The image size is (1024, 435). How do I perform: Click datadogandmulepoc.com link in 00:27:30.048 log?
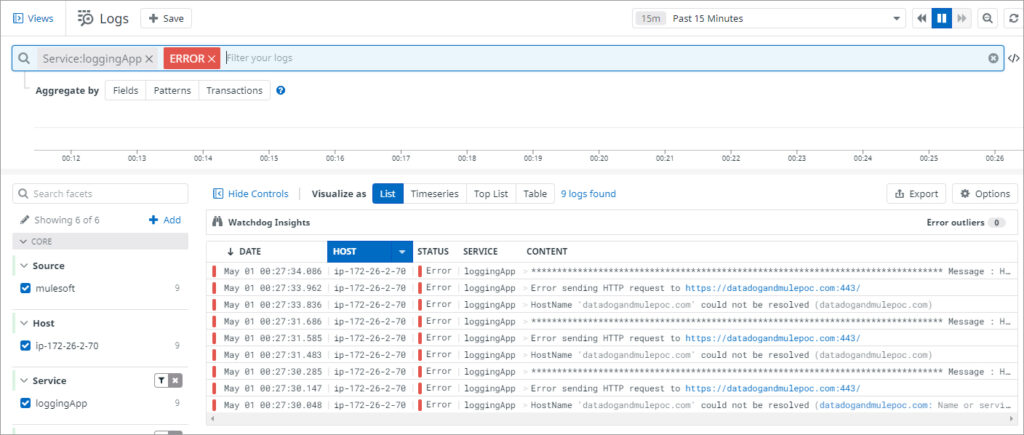pos(876,406)
